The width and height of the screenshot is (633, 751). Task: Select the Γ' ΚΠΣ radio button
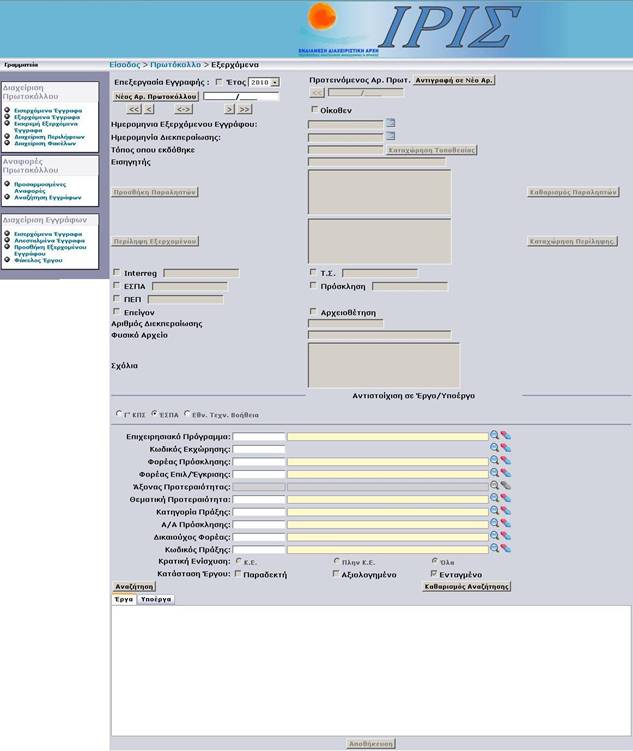(x=119, y=413)
